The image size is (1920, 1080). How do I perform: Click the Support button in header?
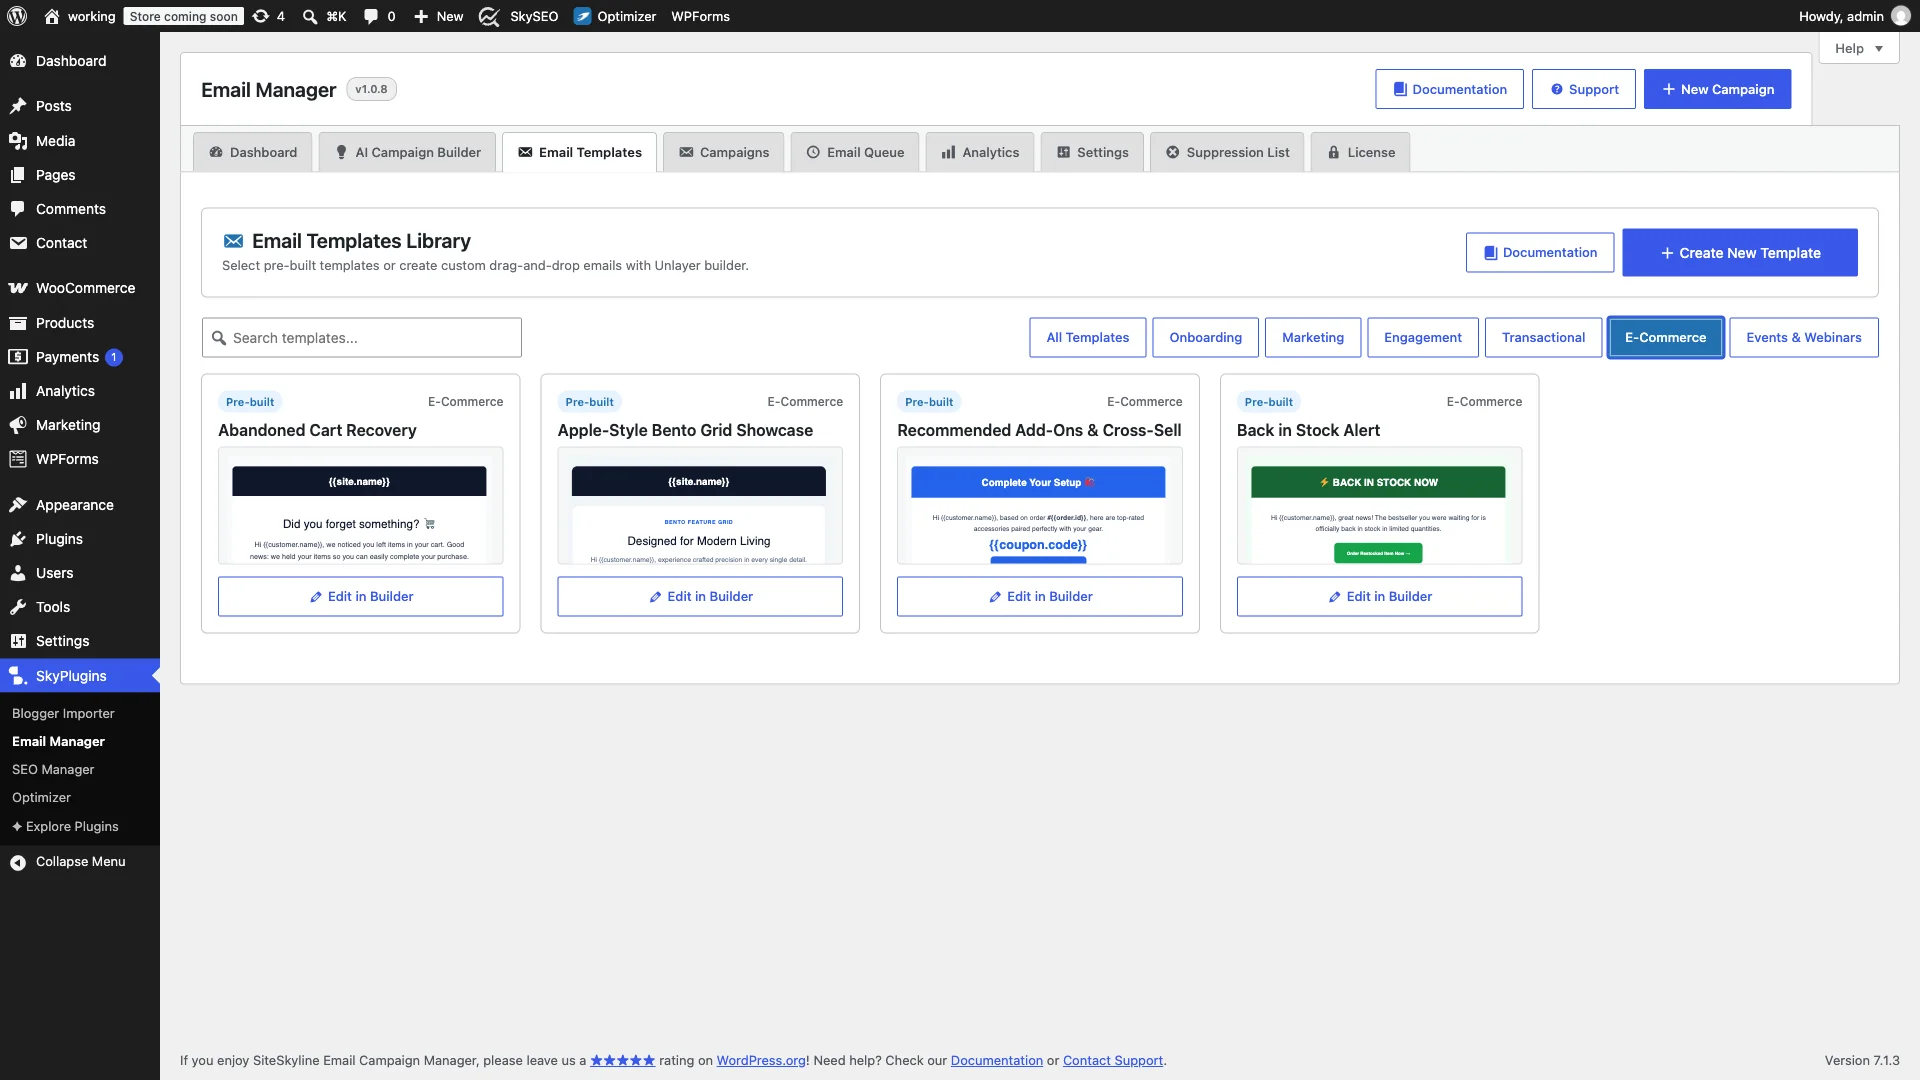(x=1584, y=89)
